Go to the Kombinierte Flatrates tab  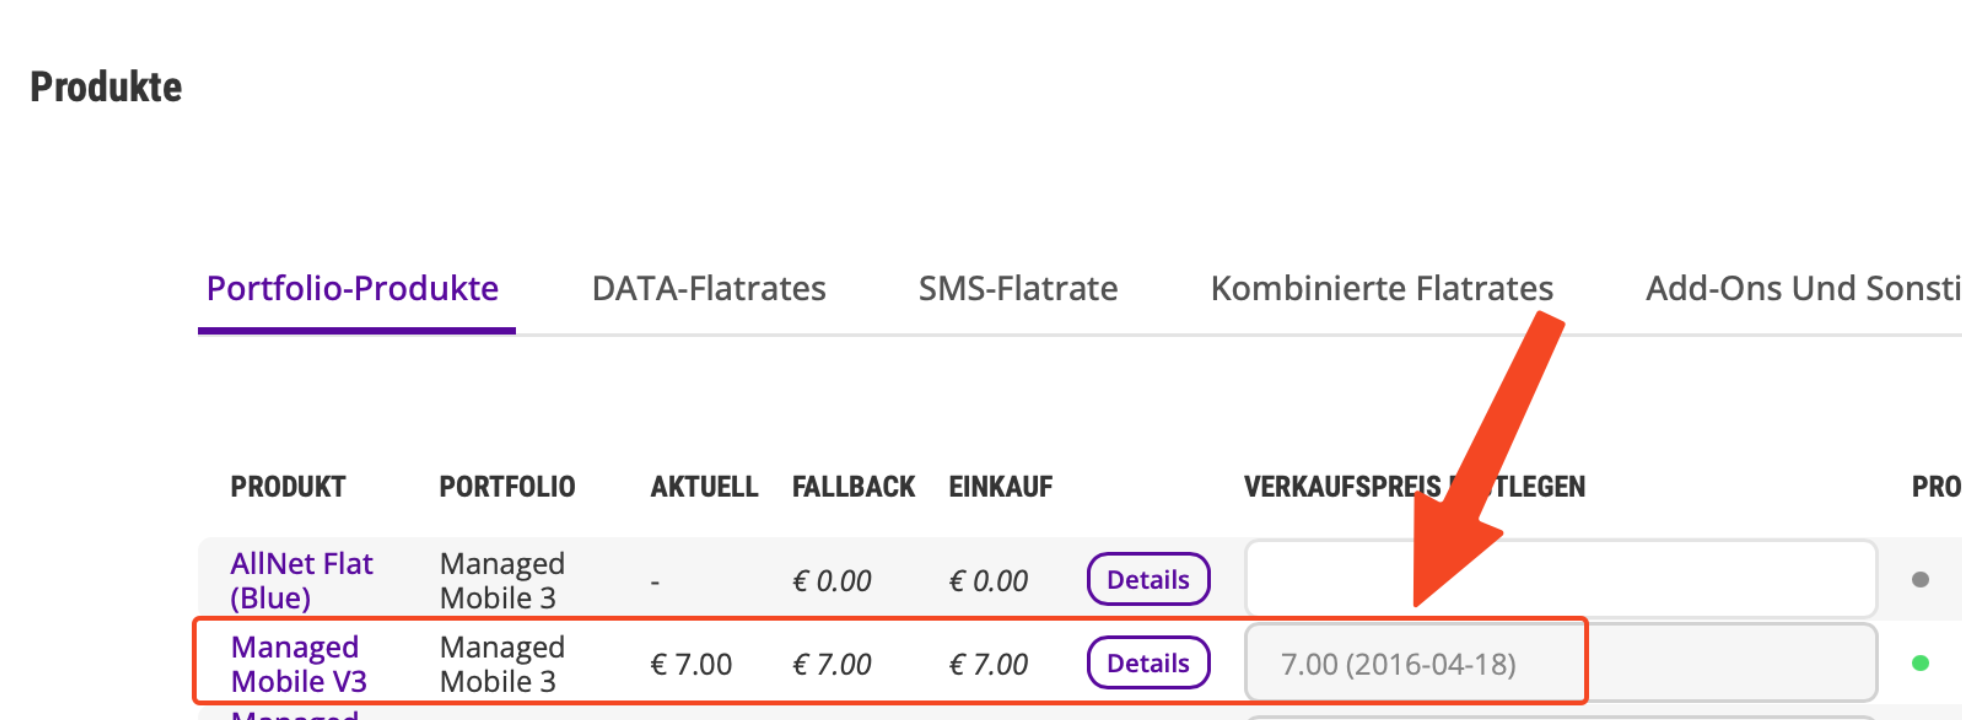(1381, 289)
